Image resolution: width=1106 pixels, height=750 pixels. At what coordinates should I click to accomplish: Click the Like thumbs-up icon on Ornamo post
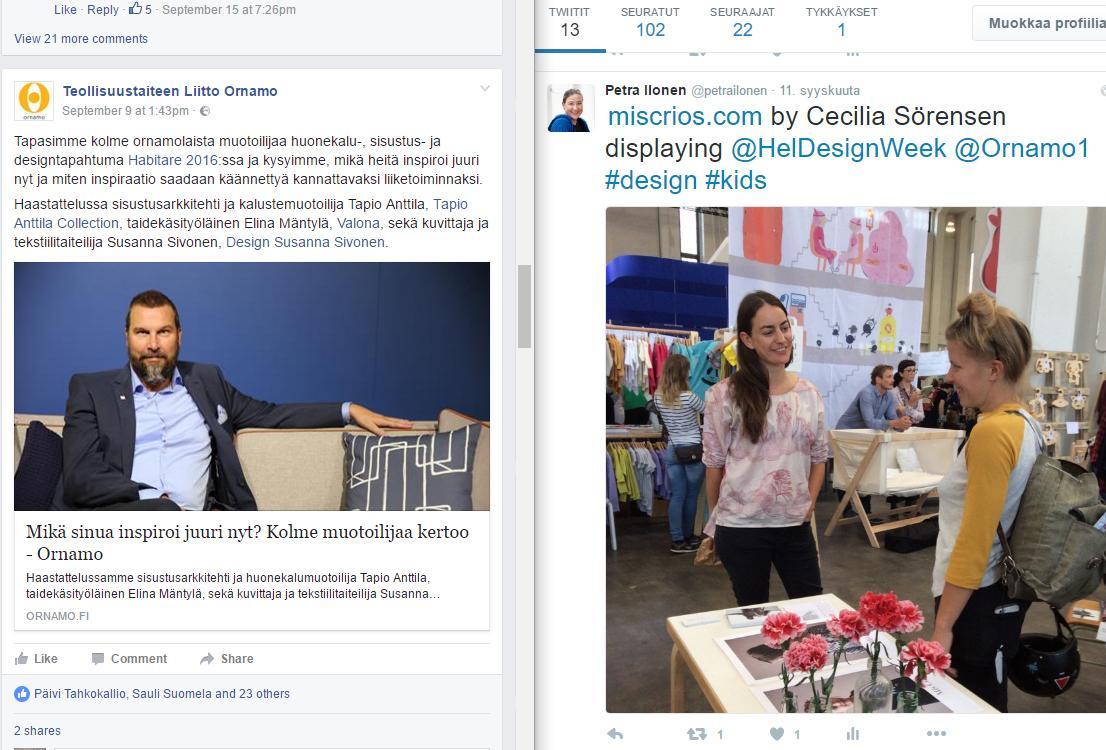tap(21, 658)
